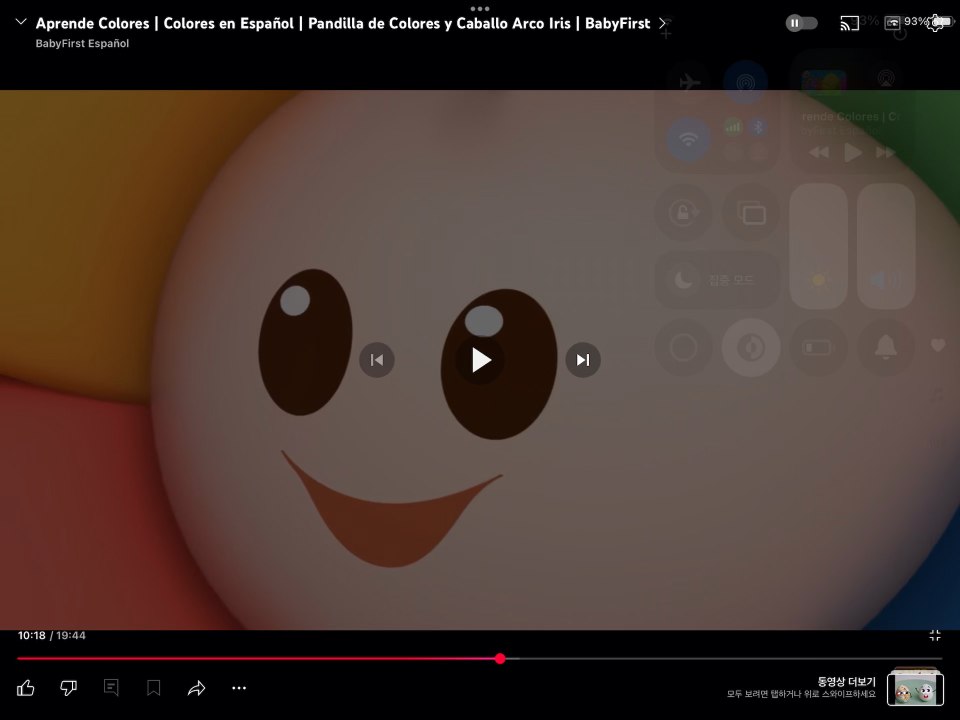Open the Aprende Colores video title
This screenshot has width=960, height=720.
[x=343, y=23]
